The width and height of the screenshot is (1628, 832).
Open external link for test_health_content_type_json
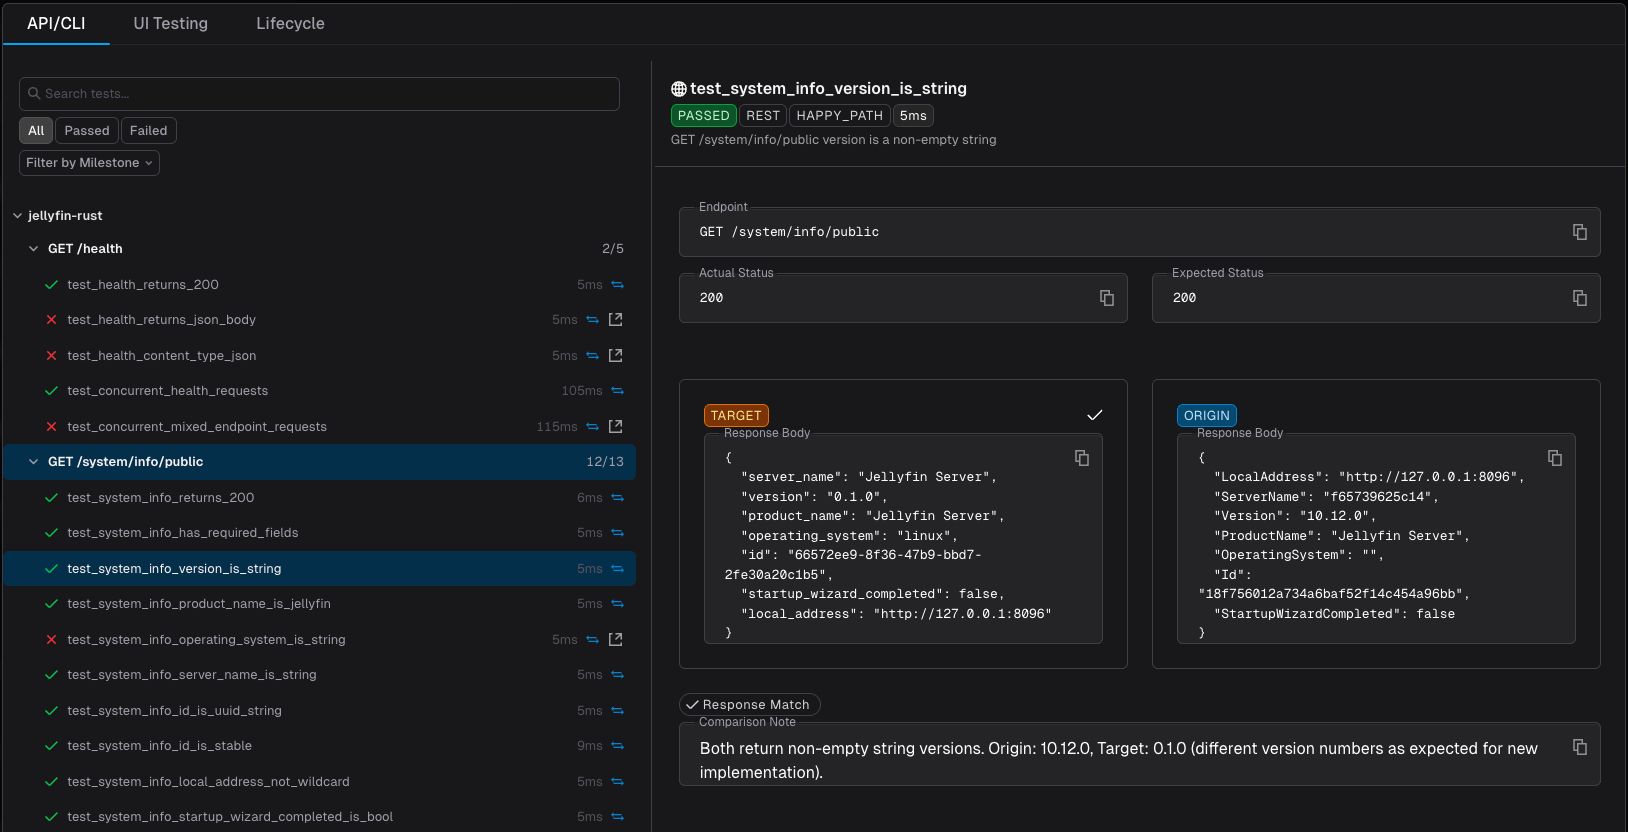point(616,356)
